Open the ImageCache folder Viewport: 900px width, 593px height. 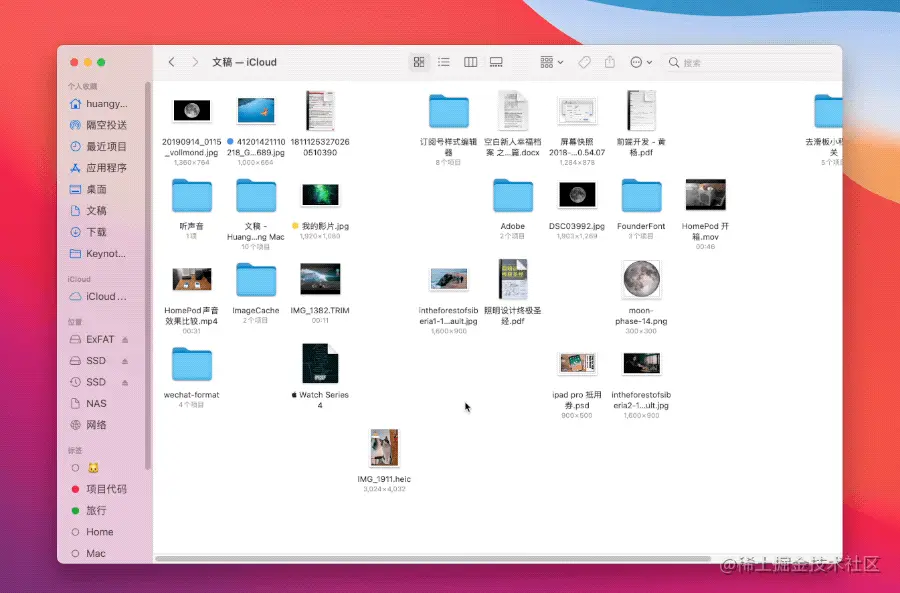(x=256, y=280)
